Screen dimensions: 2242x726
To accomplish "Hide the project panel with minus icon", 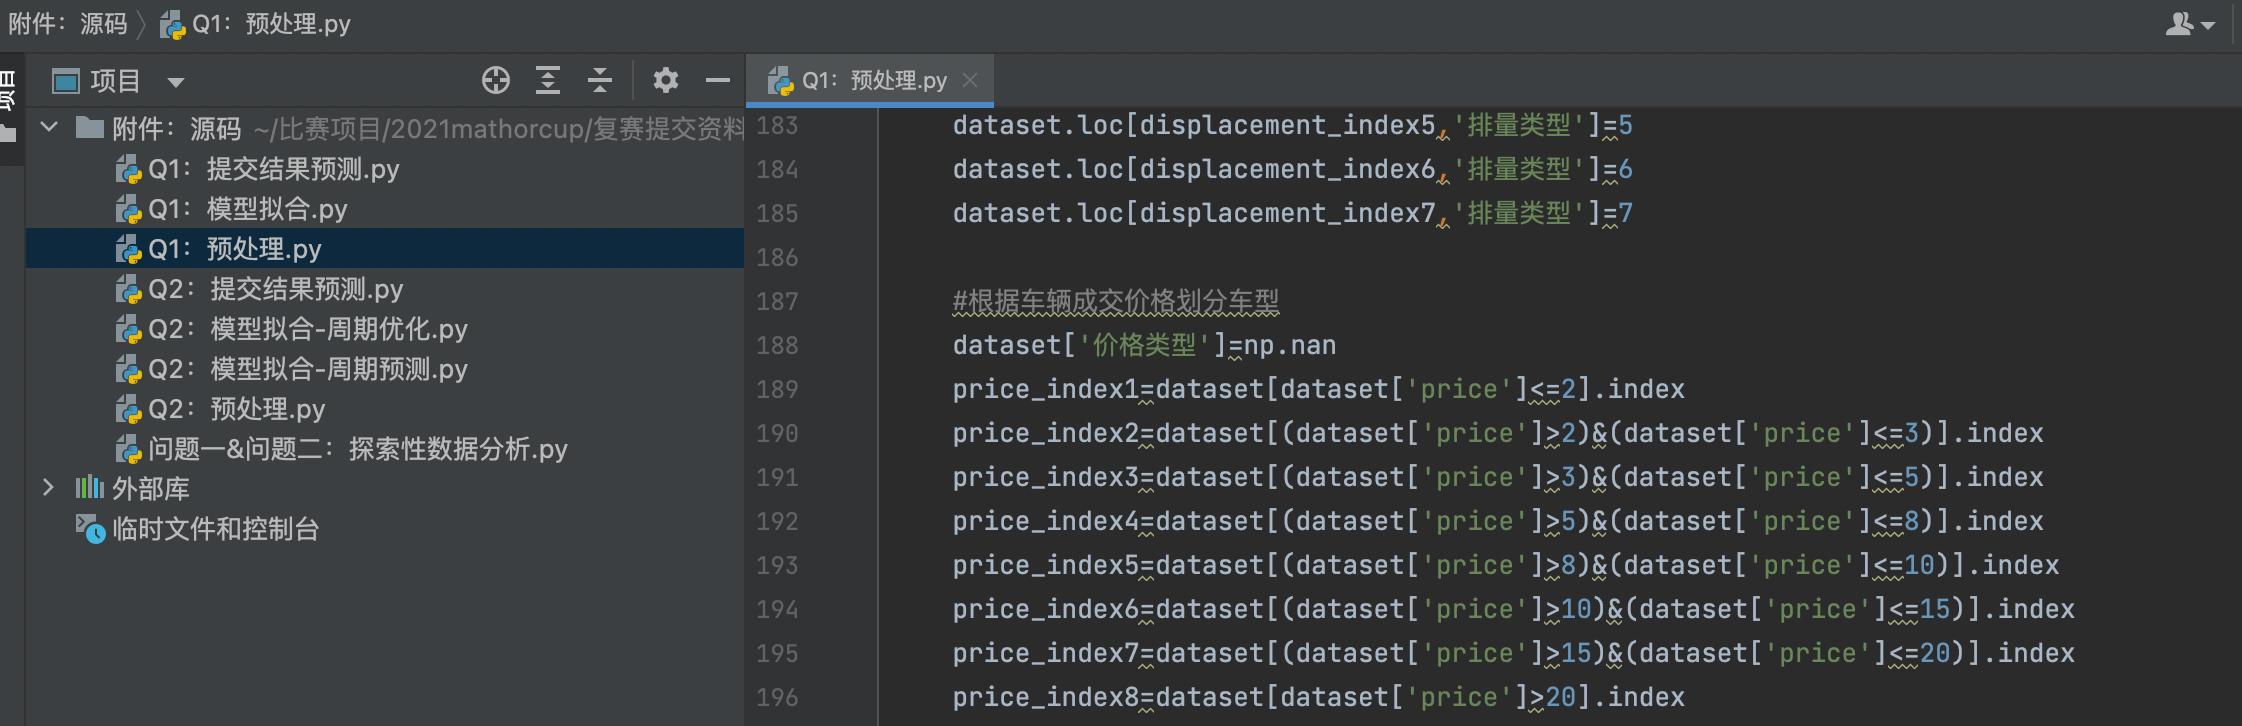I will [x=717, y=80].
